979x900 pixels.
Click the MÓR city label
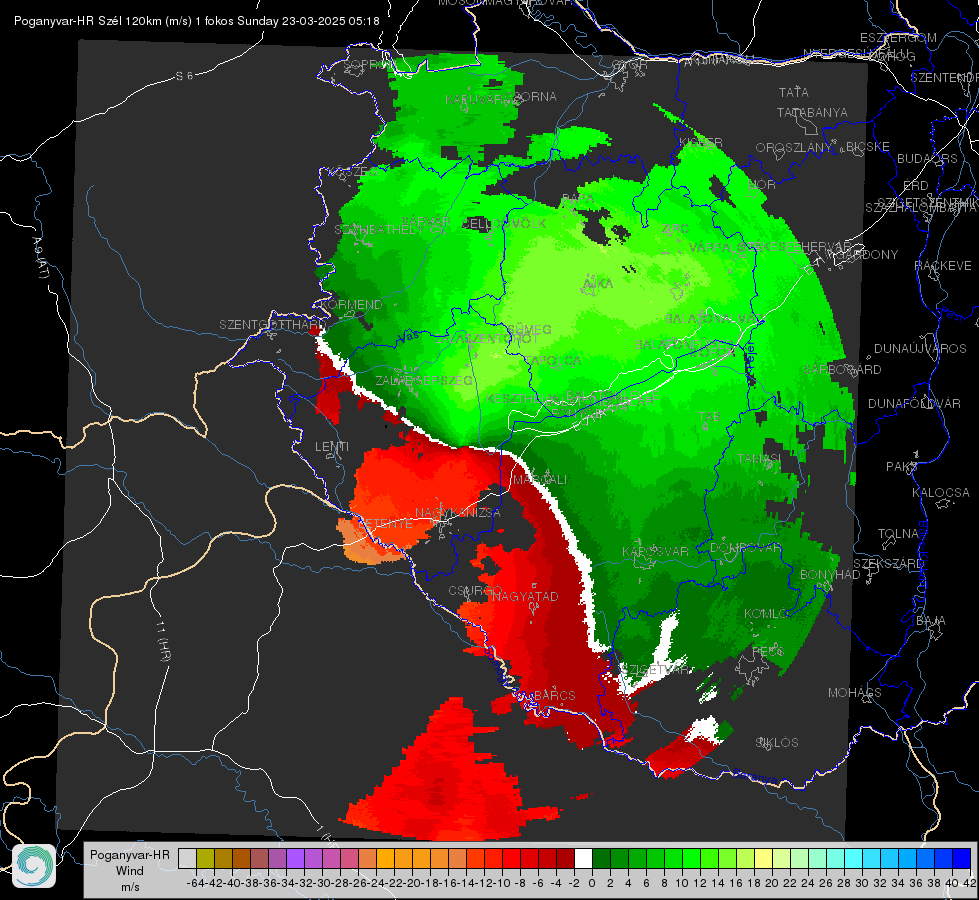(x=762, y=184)
